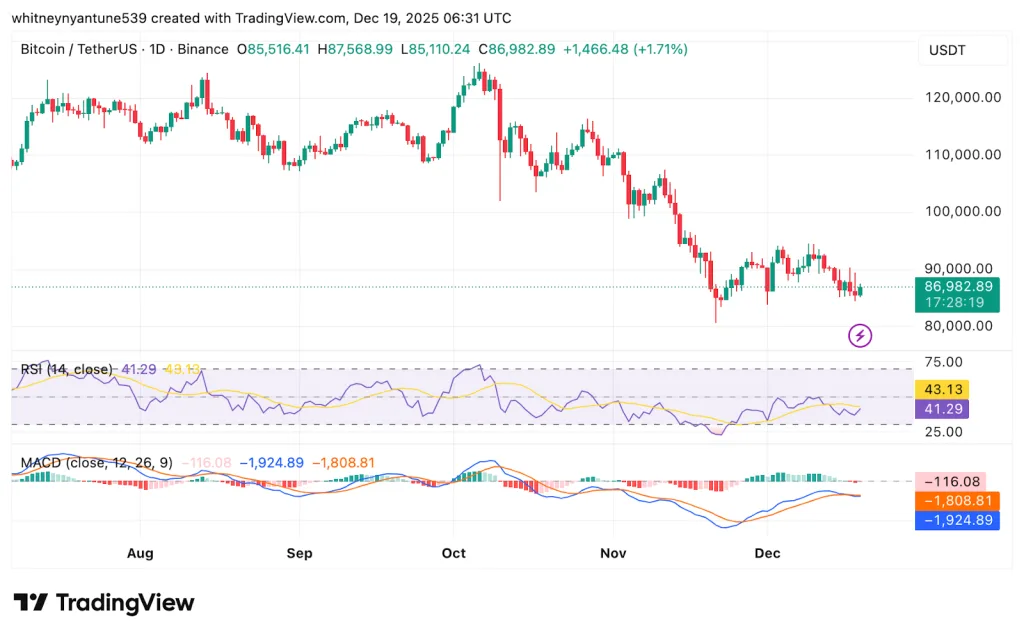Open the Bitcoin / TetherUS symbol selector

point(80,48)
